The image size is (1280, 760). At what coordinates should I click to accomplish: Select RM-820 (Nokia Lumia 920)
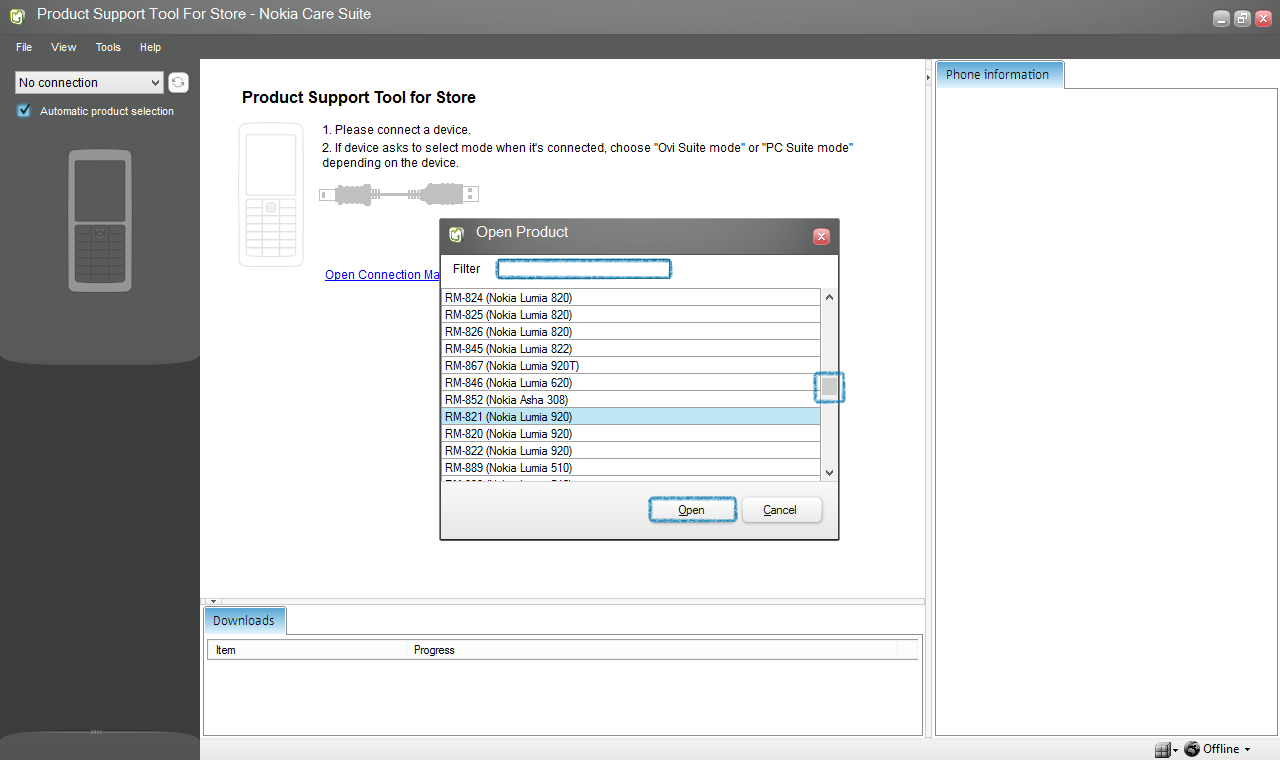point(631,434)
